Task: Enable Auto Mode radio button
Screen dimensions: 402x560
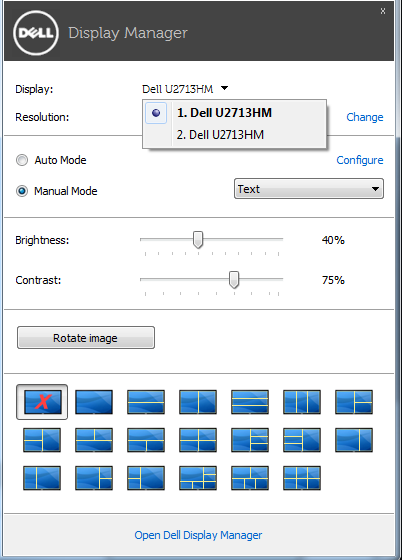Action: point(22,160)
